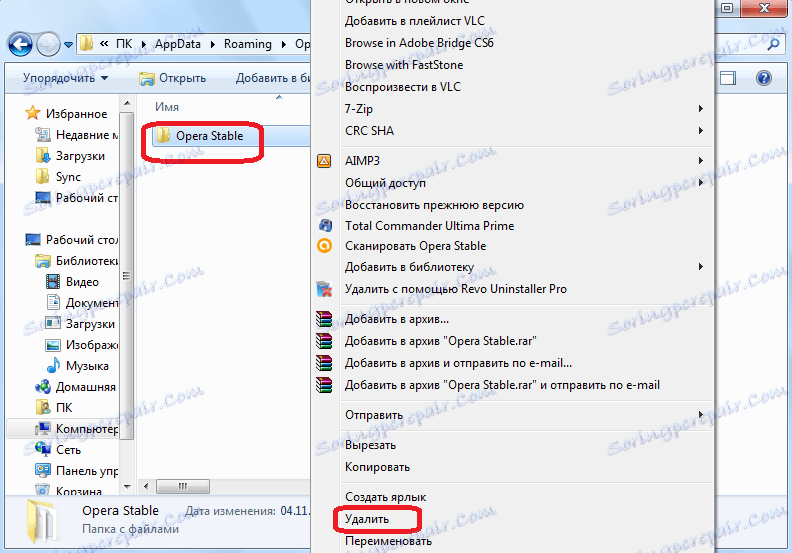Open Панель управления in sidebar
The image size is (792, 553).
pos(77,471)
